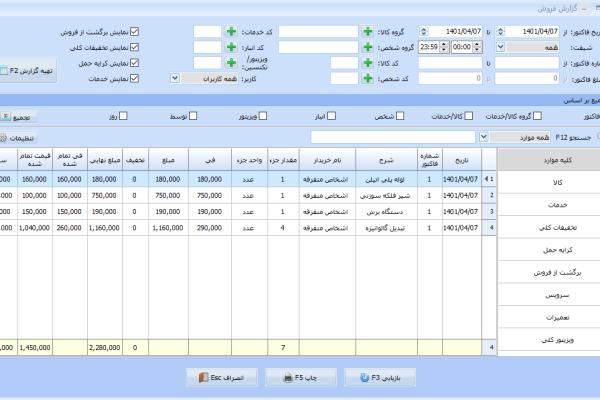
Task: Click the stepper of the to-date field
Action: [424, 31]
